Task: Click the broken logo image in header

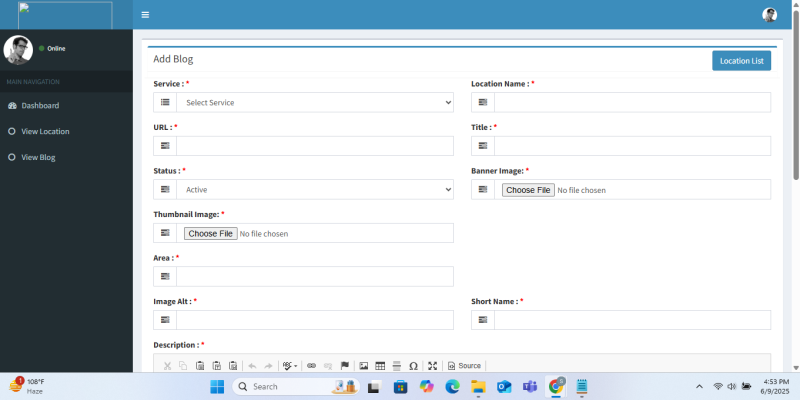Action: click(x=65, y=15)
